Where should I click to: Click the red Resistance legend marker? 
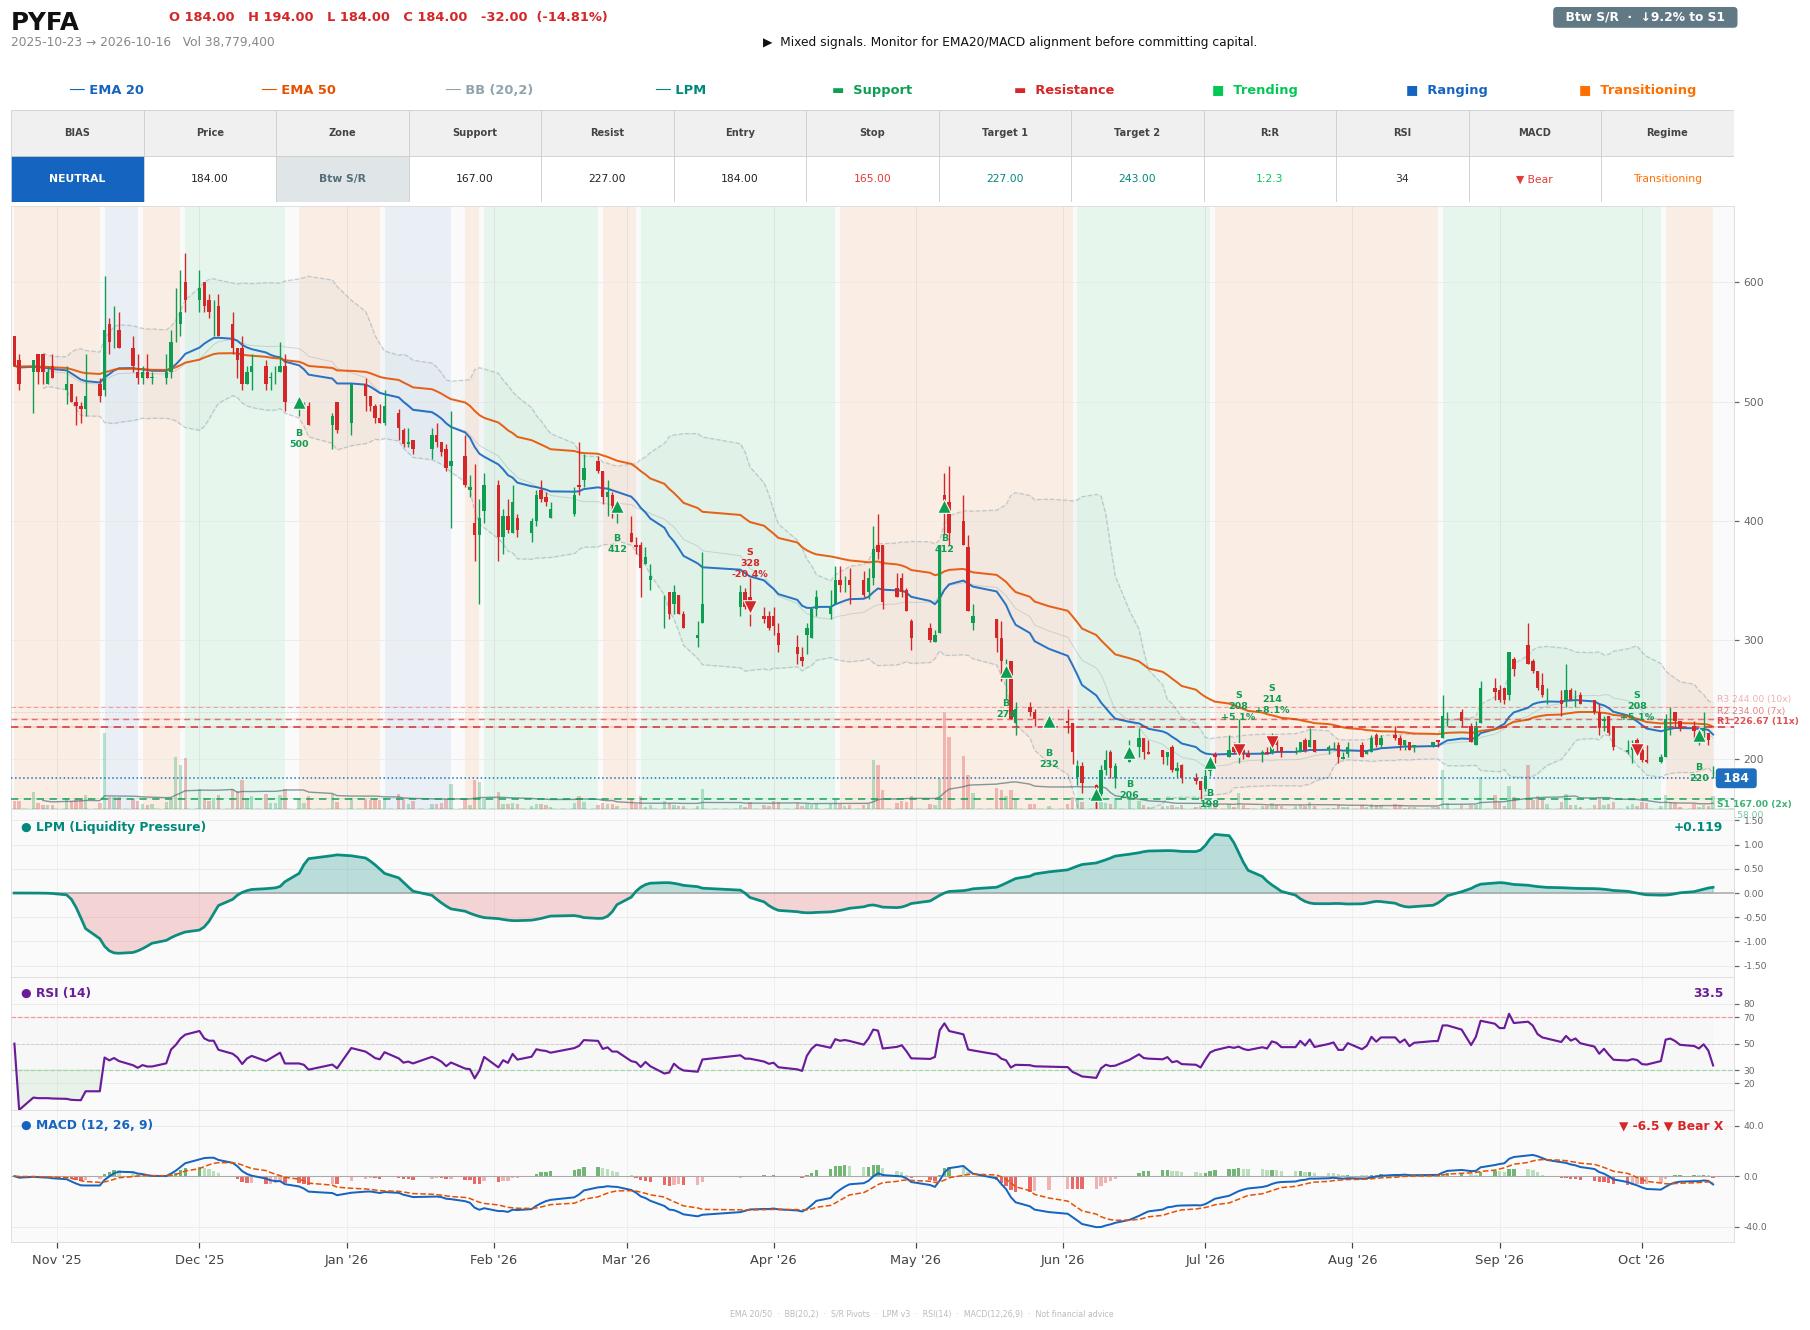[x=1020, y=90]
